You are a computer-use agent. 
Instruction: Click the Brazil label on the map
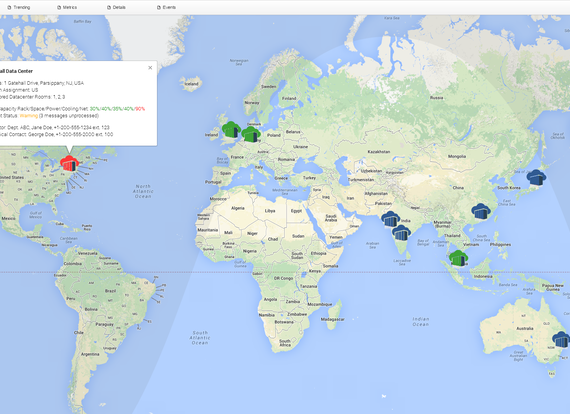[111, 291]
